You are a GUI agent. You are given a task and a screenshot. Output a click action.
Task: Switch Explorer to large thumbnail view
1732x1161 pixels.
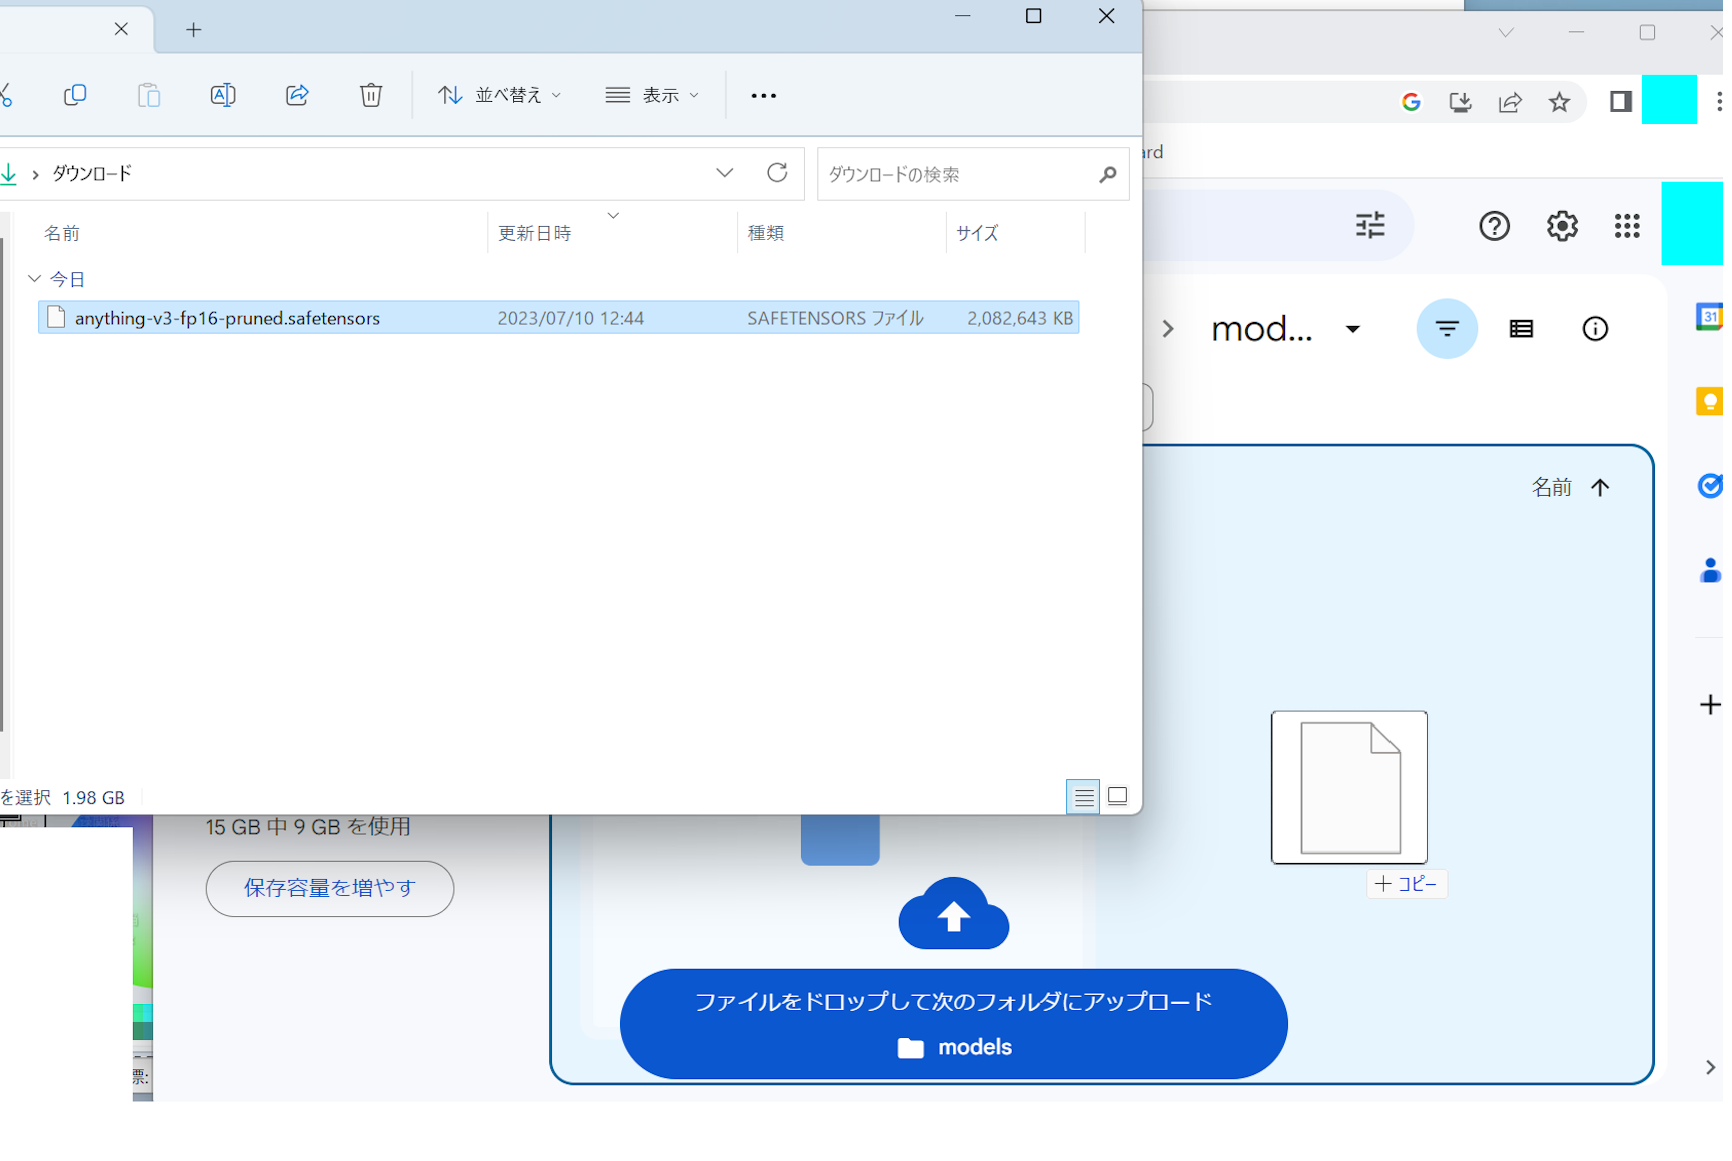coord(1117,796)
